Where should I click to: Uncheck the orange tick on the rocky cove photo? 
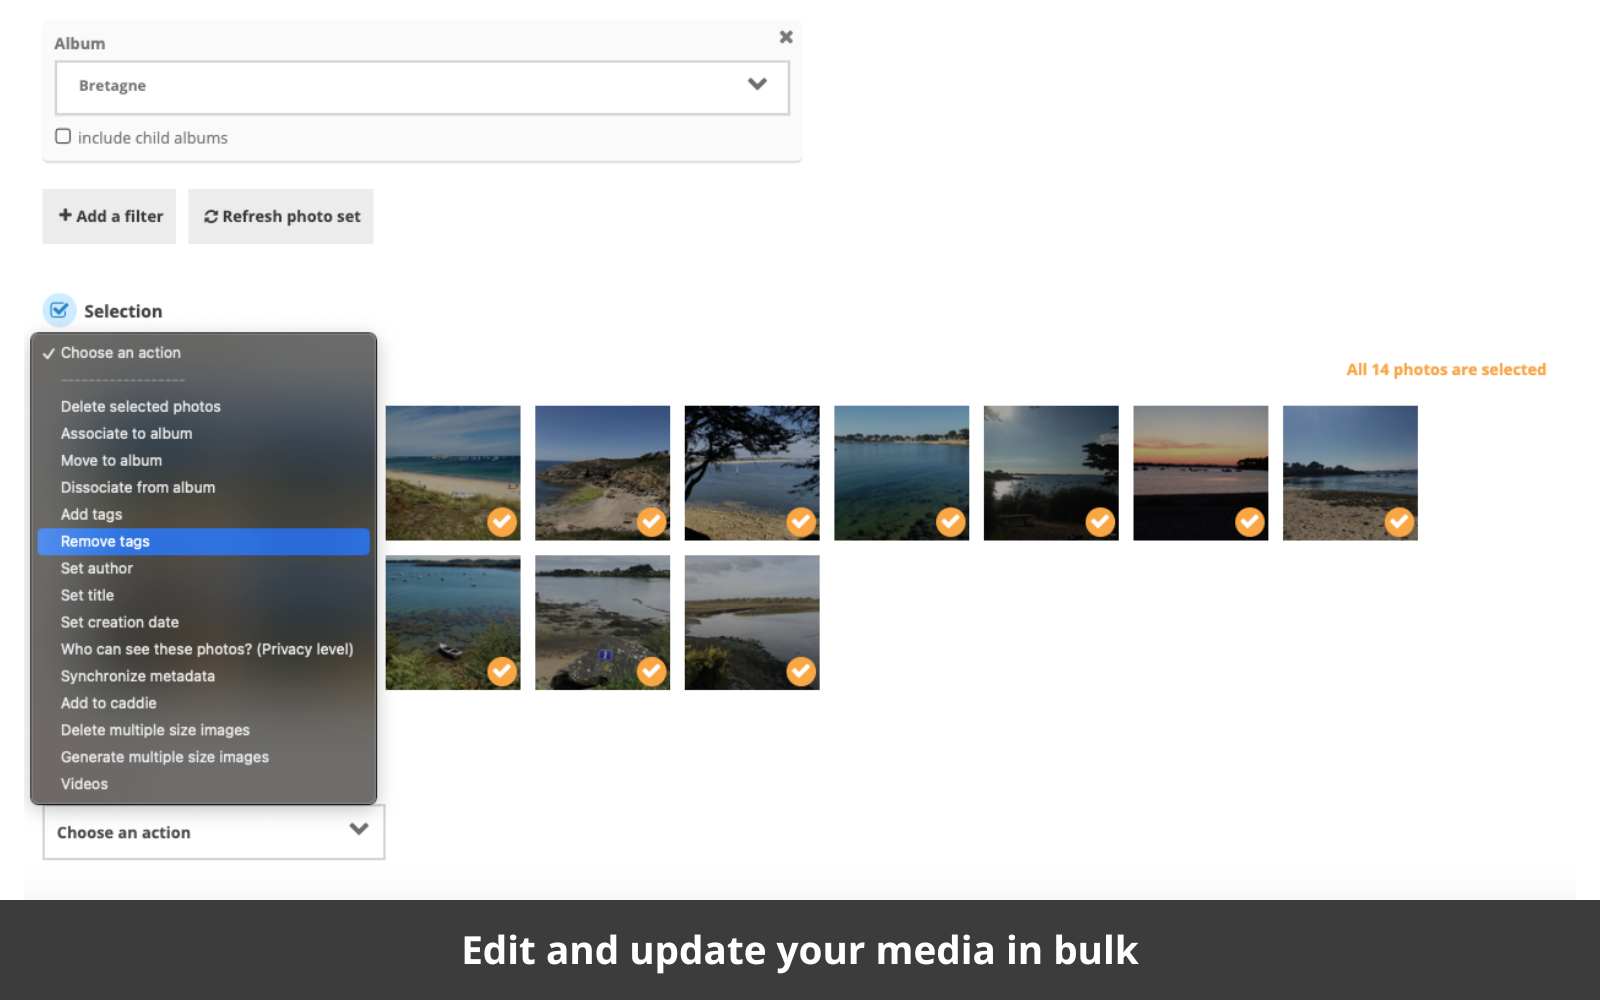[652, 522]
